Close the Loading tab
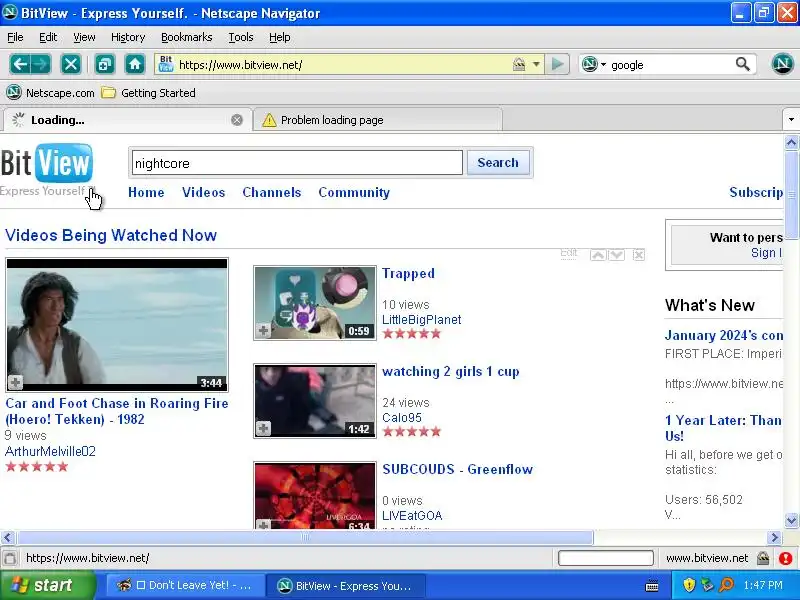 click(237, 120)
